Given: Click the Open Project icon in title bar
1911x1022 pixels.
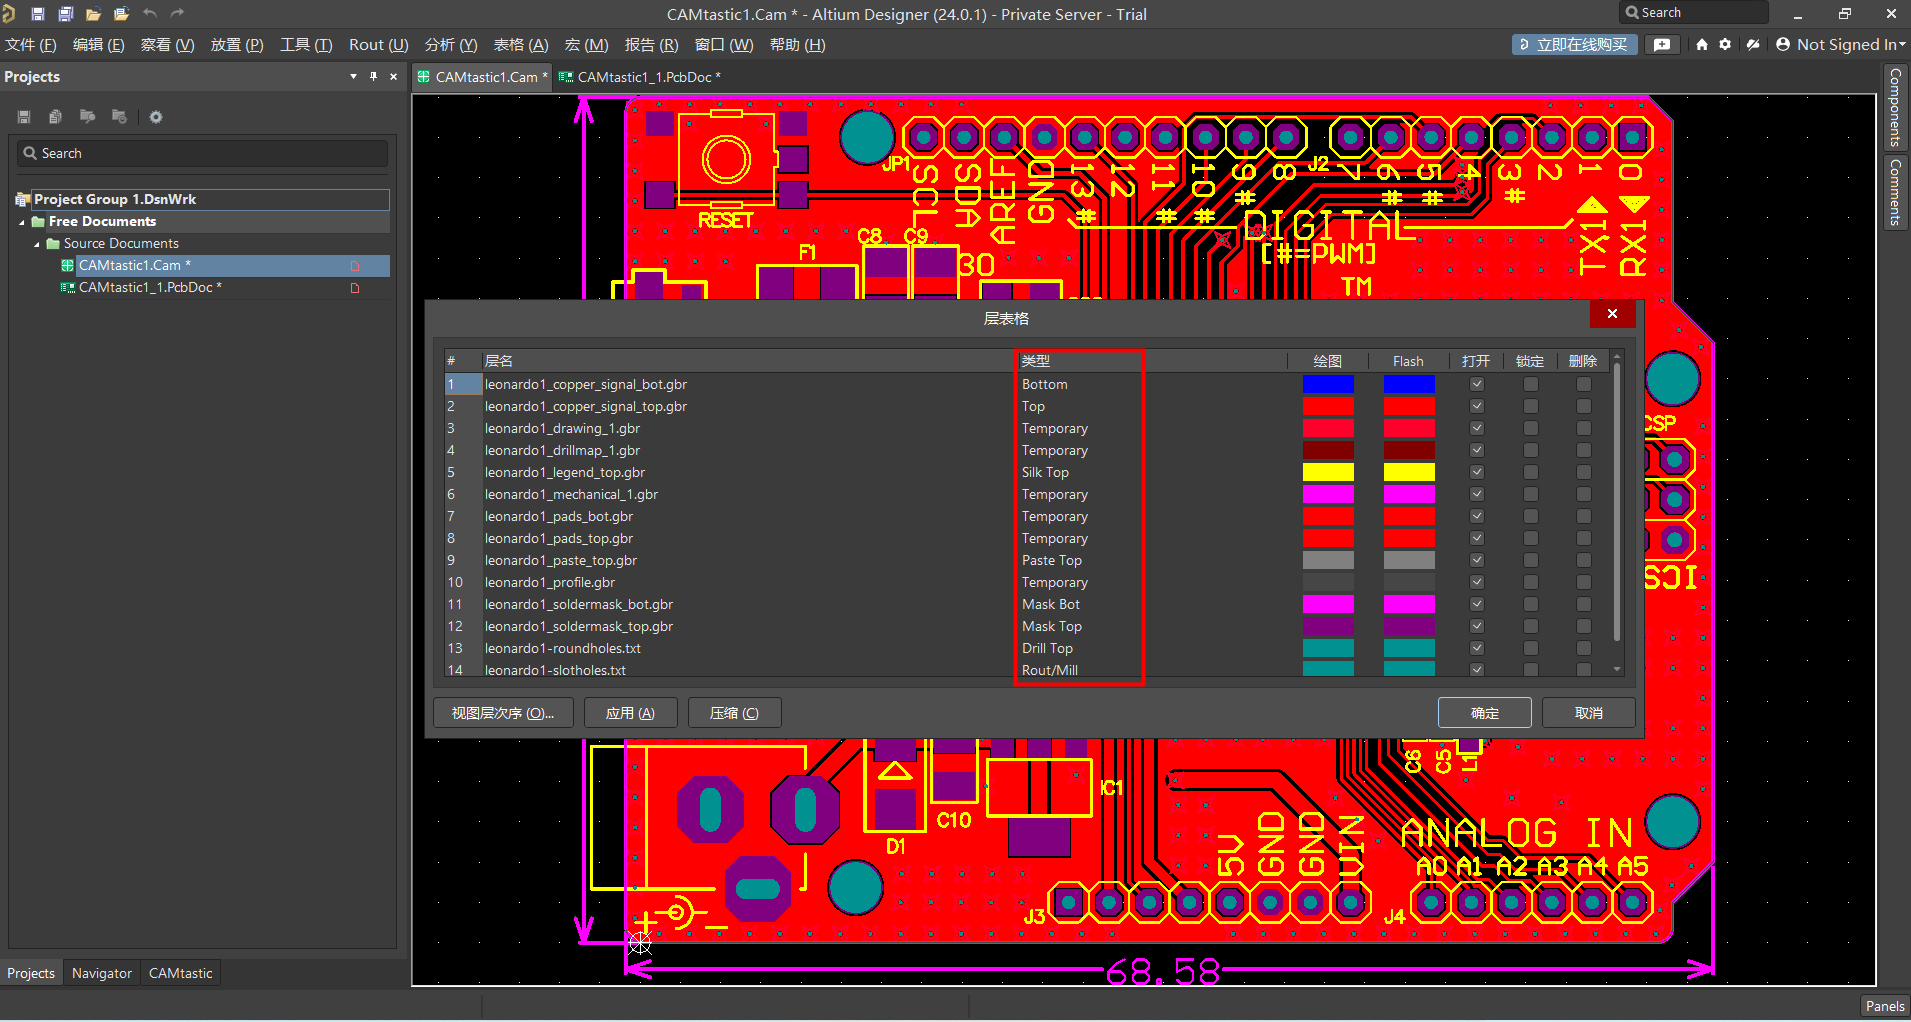Looking at the screenshot, I should (121, 14).
